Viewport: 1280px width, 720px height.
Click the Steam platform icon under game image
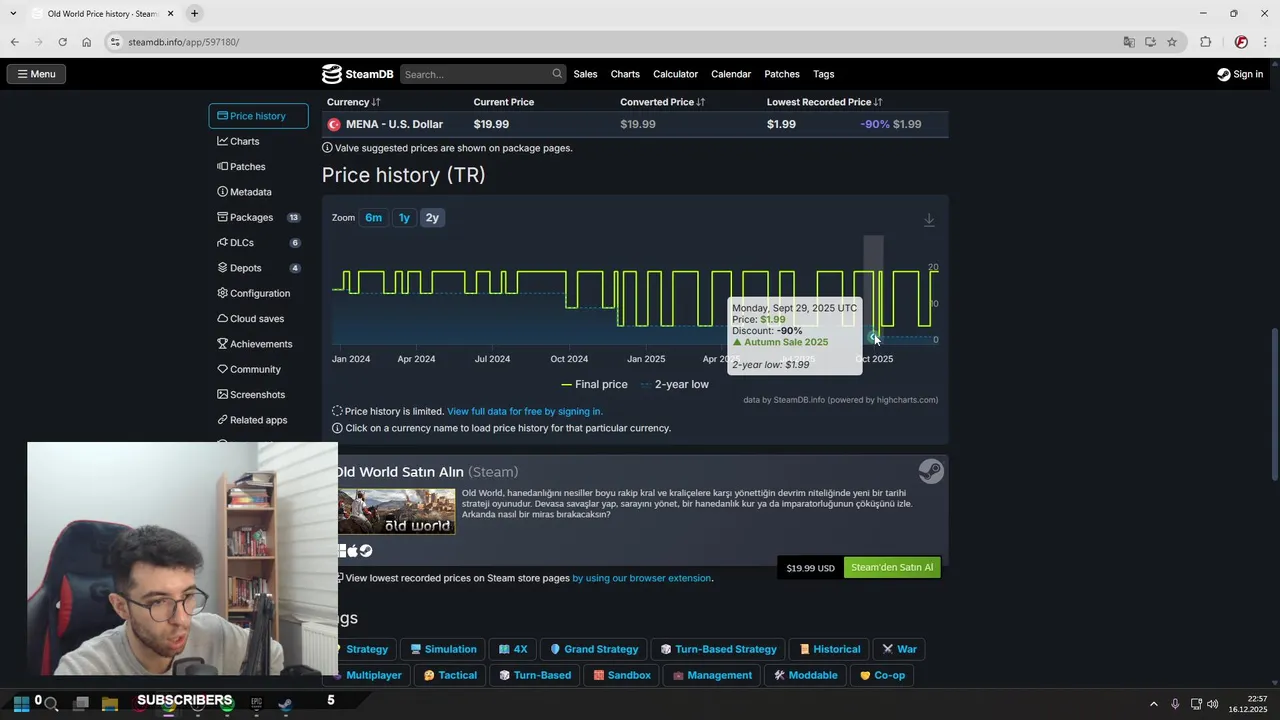(x=366, y=551)
